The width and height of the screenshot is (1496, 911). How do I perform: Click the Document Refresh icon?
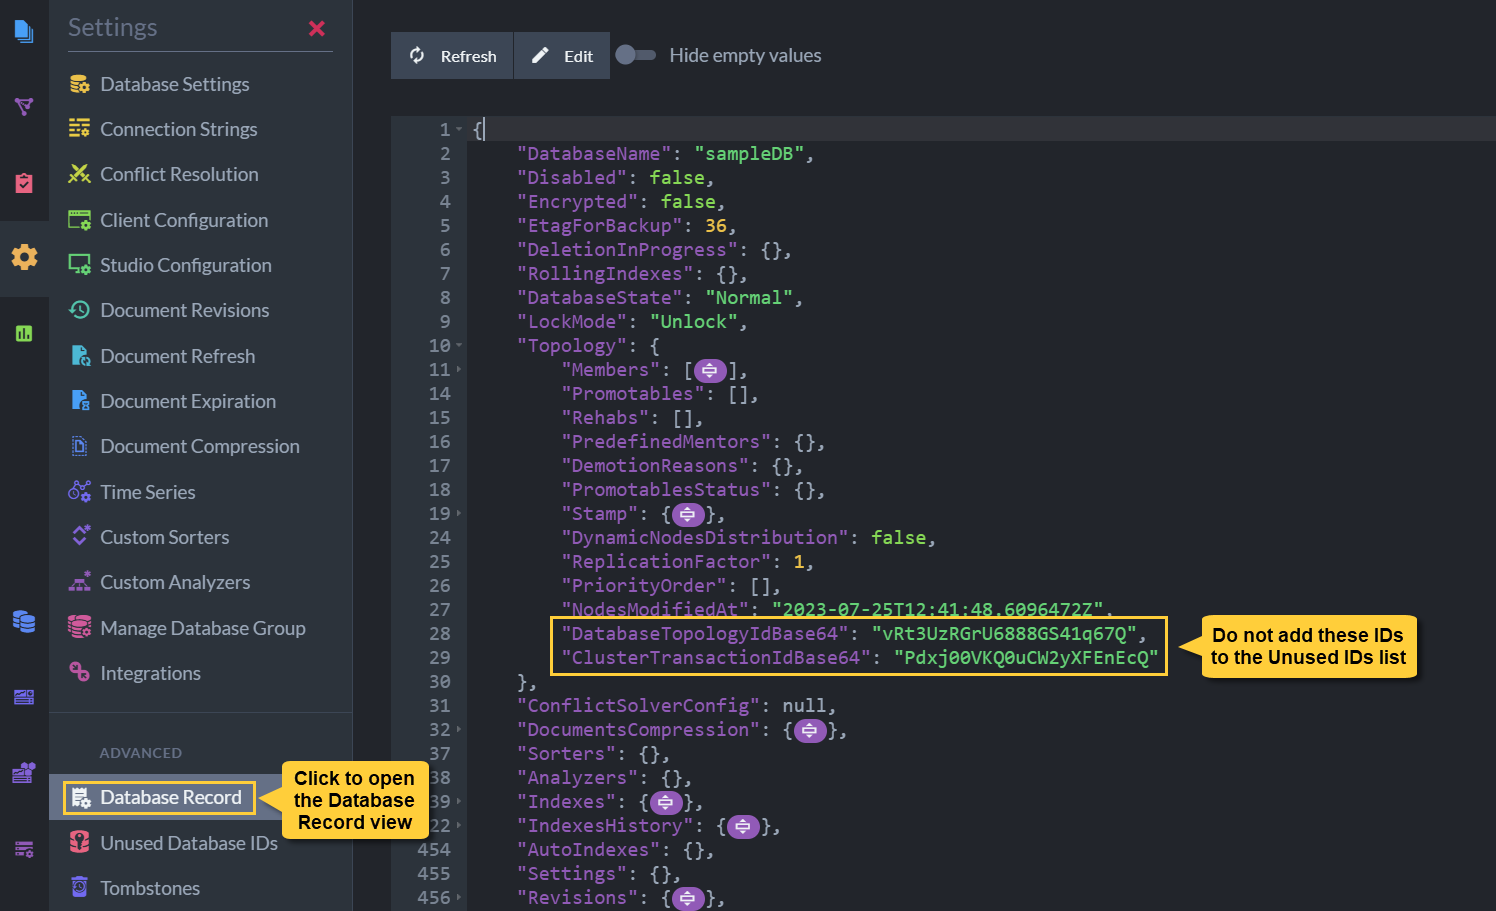[x=80, y=356]
